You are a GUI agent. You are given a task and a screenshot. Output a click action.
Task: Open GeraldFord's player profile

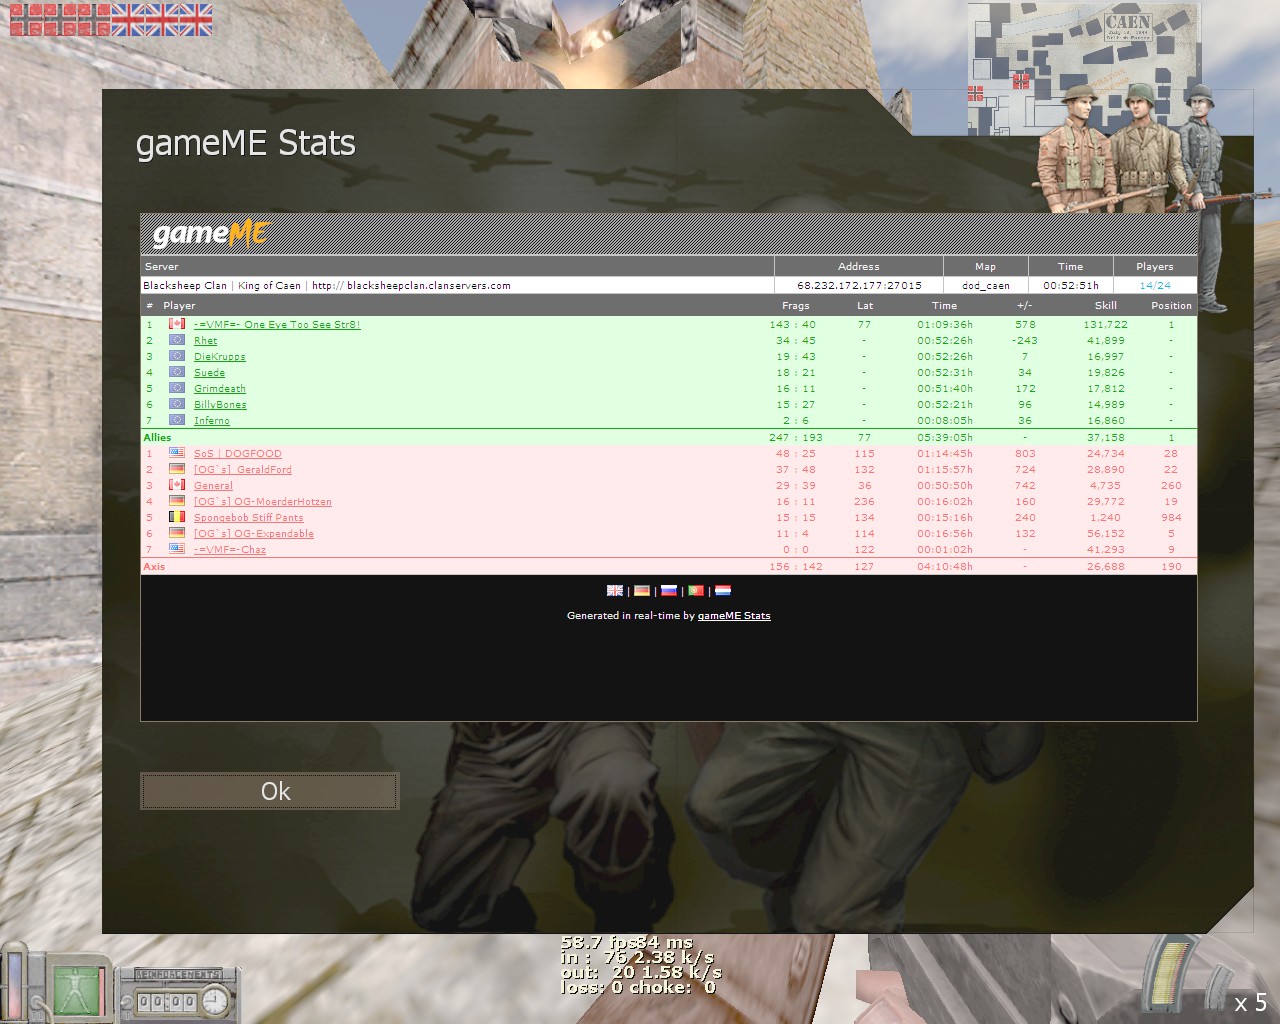pos(243,469)
